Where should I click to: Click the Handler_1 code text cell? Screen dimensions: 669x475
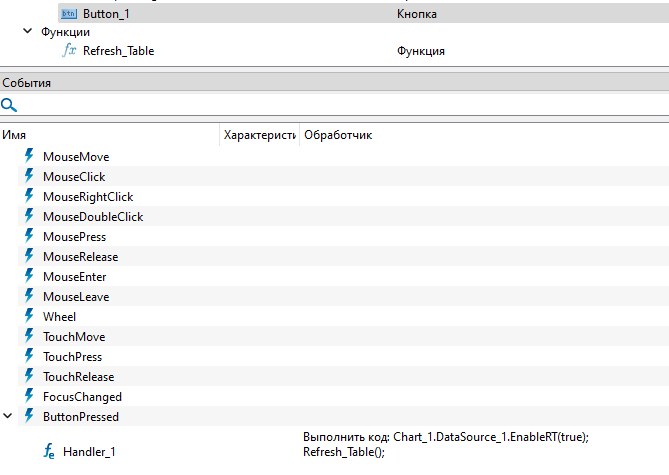coord(444,445)
